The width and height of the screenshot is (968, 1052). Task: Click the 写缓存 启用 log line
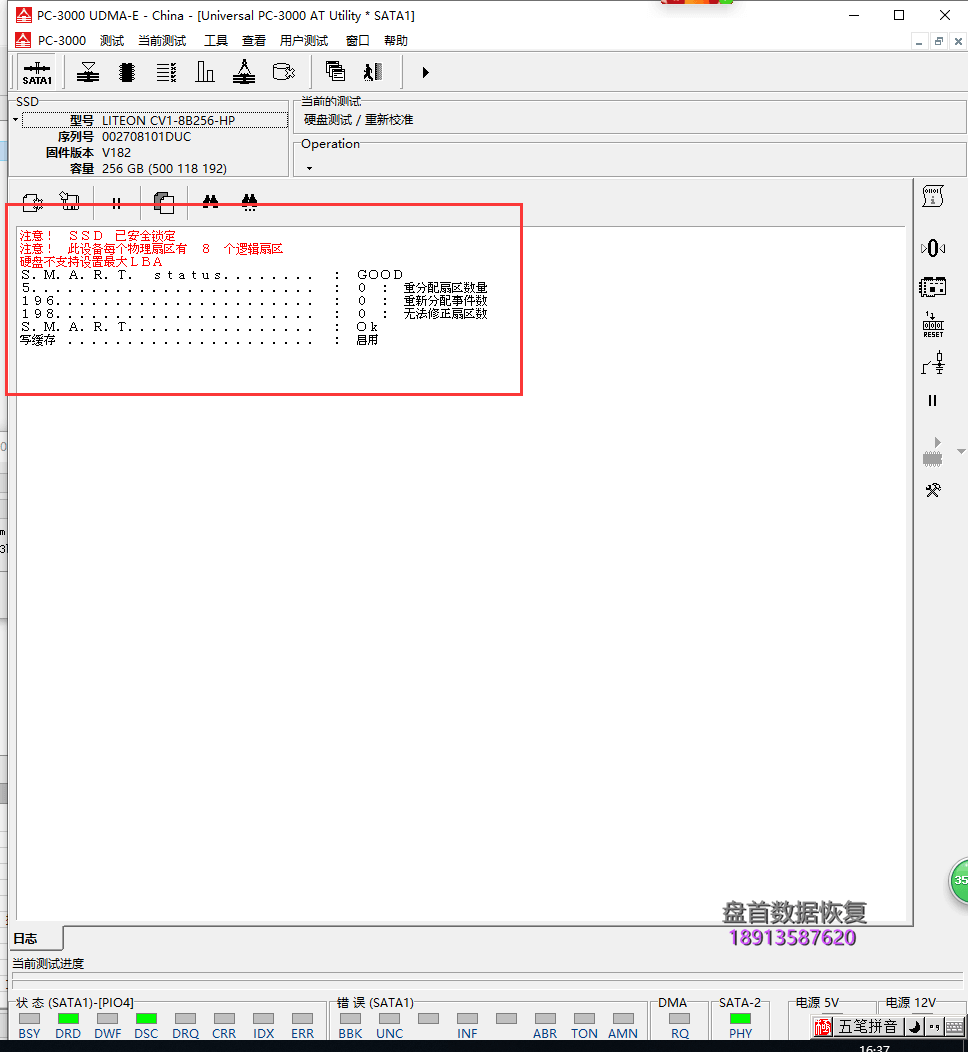(199, 339)
